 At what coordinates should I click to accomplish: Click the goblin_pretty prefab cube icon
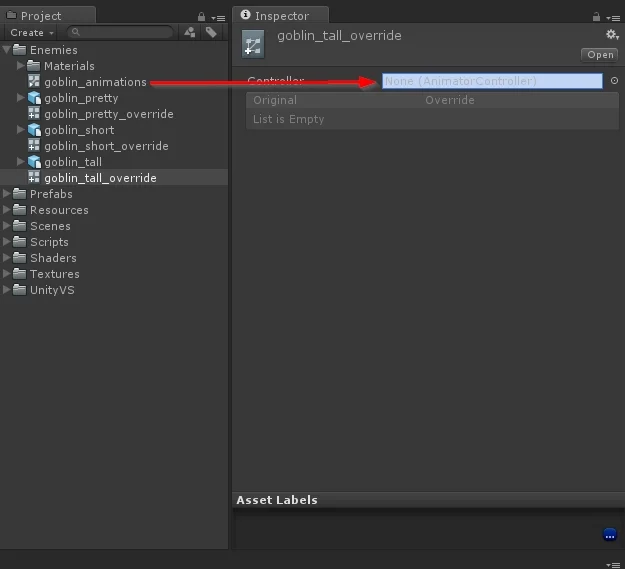point(34,98)
